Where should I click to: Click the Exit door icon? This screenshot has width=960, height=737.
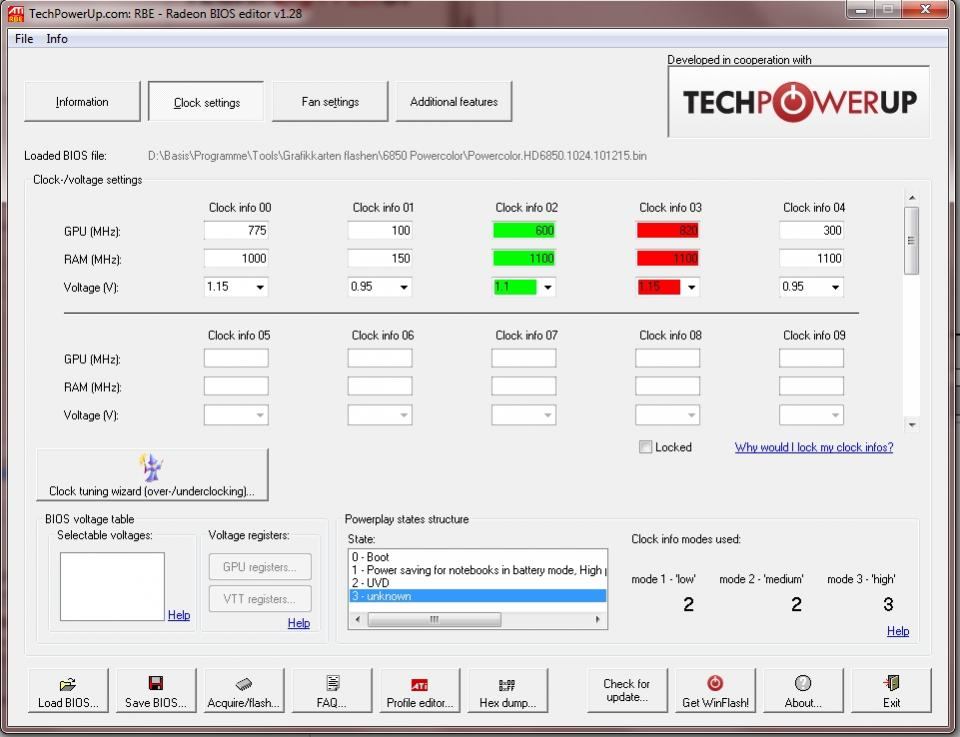coord(891,683)
